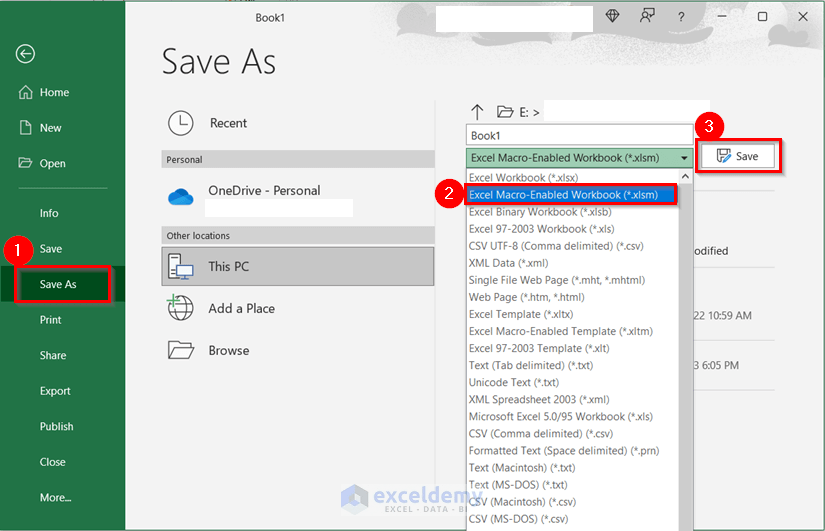Click the E: path breadcrumb
Image resolution: width=825 pixels, height=531 pixels.
tap(529, 112)
